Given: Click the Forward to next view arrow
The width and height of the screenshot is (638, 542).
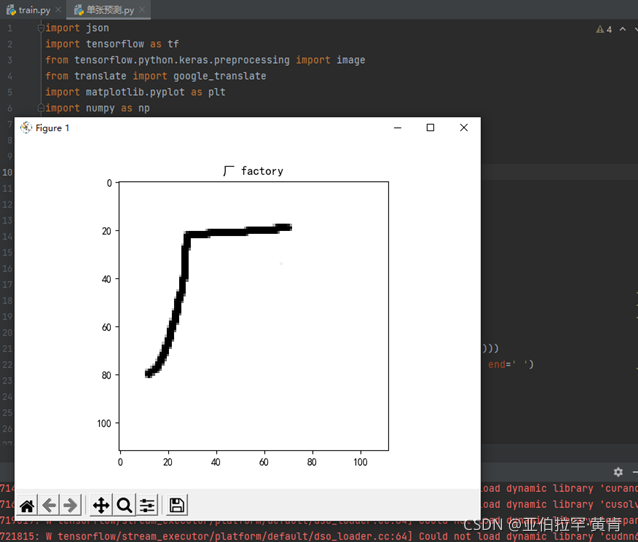Looking at the screenshot, I should point(71,506).
